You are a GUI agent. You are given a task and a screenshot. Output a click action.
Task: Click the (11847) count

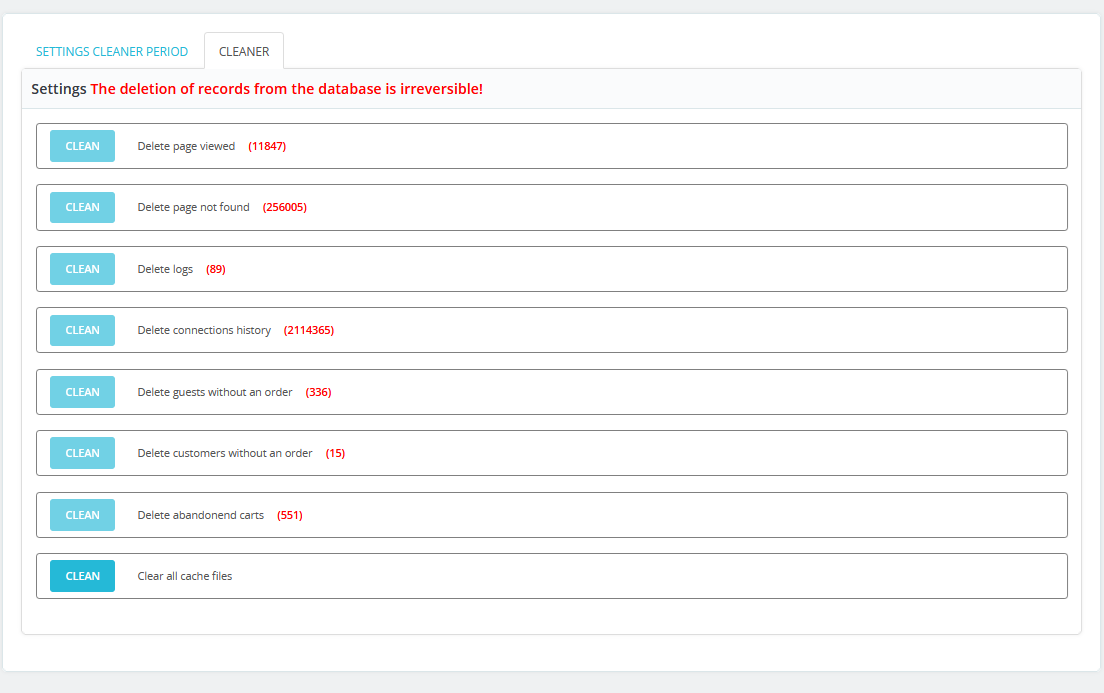click(267, 146)
